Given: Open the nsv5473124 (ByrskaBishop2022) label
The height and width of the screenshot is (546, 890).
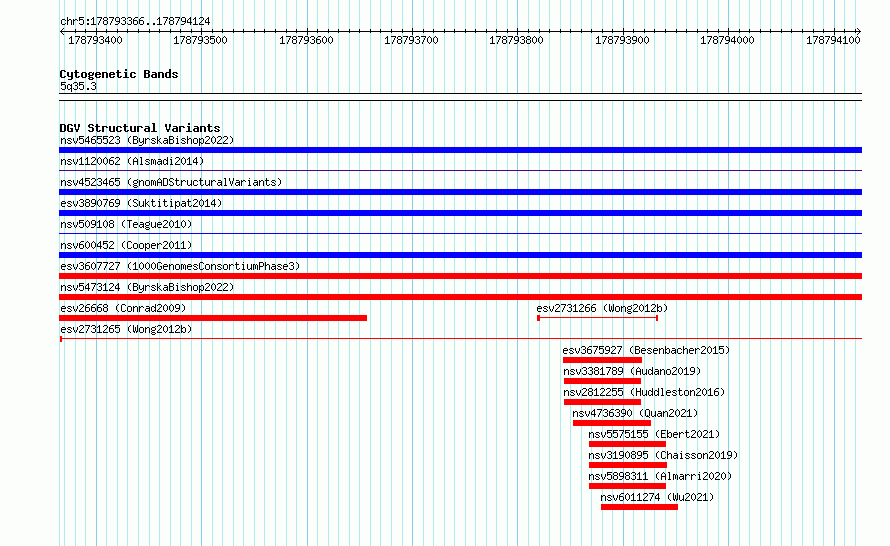Looking at the screenshot, I should 147,287.
